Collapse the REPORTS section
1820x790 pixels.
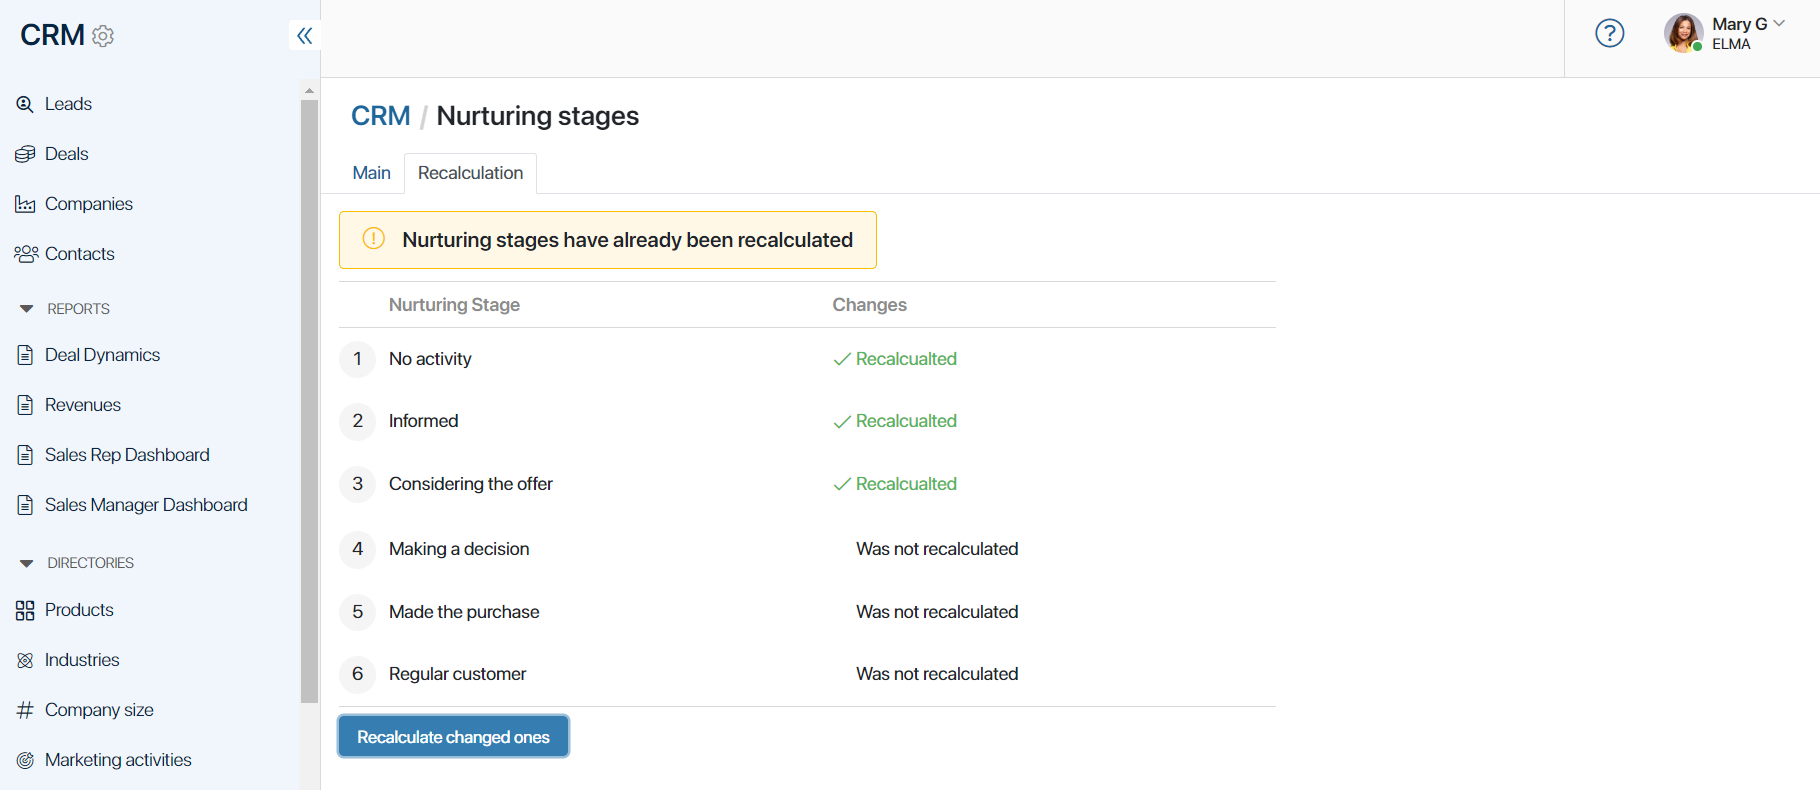pyautogui.click(x=27, y=309)
